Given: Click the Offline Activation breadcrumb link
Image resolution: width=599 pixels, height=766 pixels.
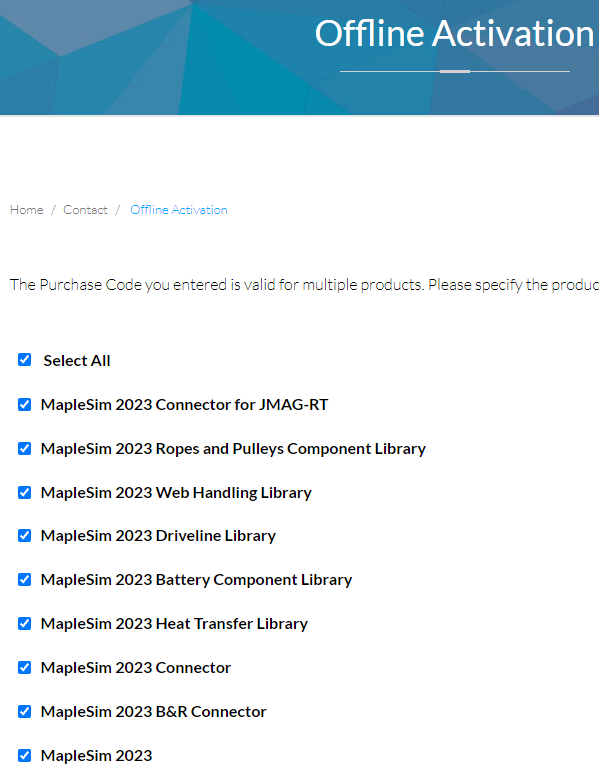Looking at the screenshot, I should 179,210.
